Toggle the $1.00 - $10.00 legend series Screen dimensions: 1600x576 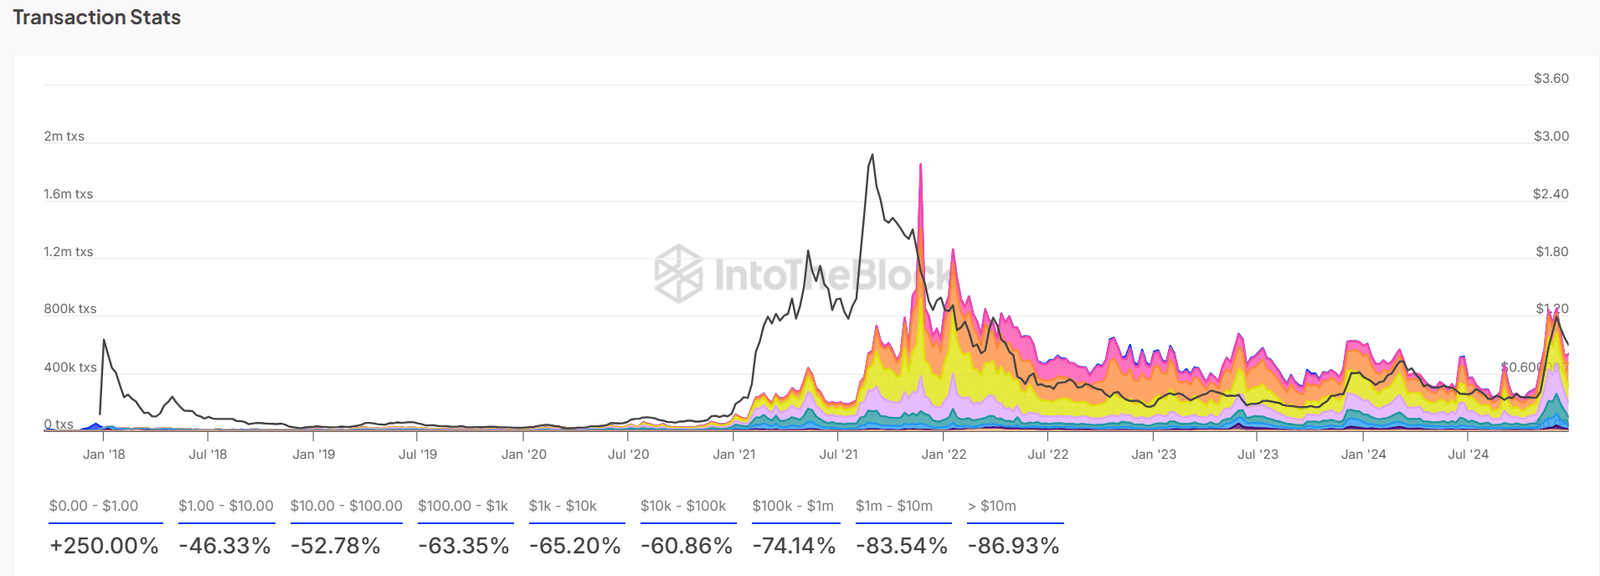[226, 506]
